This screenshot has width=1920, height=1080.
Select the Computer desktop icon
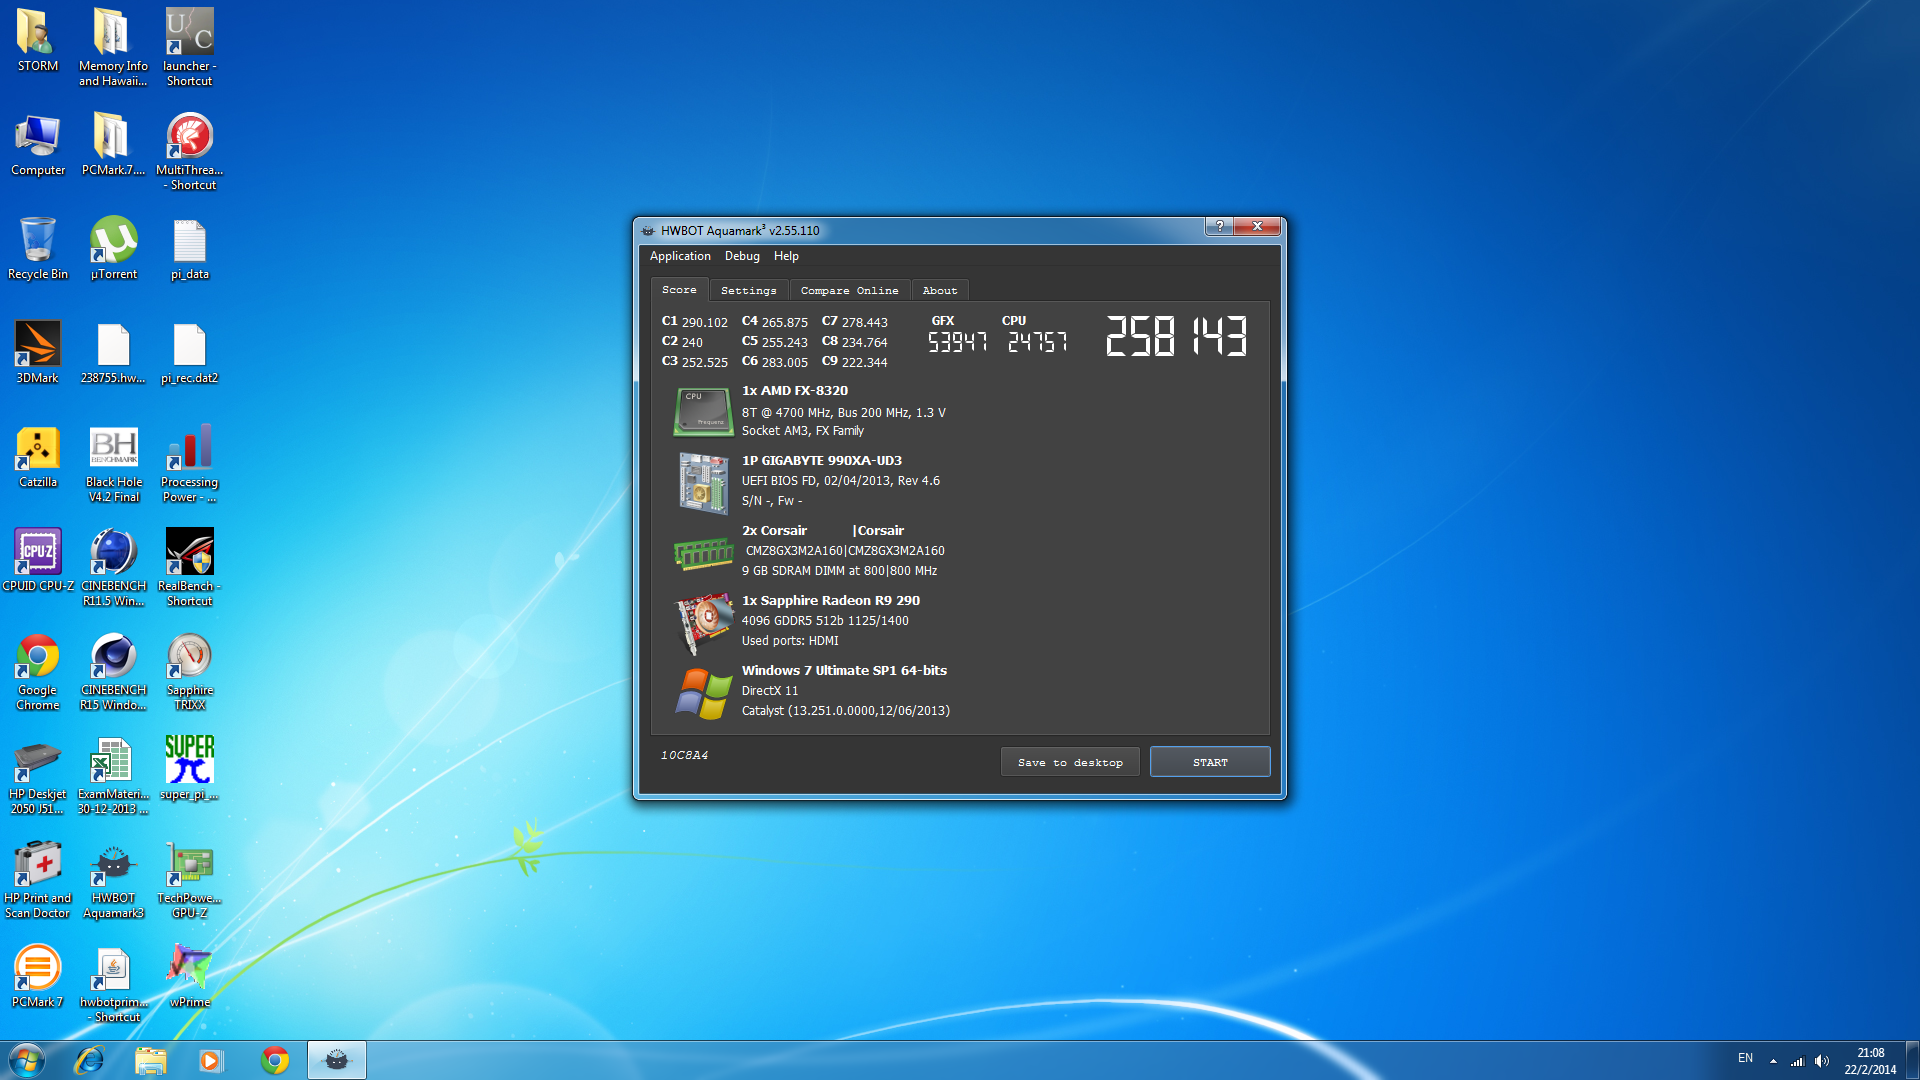point(37,145)
